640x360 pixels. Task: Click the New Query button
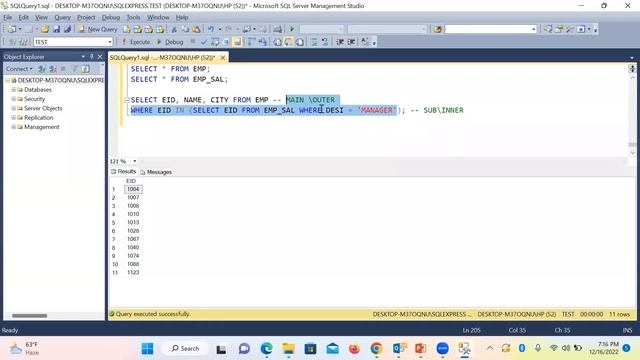pyautogui.click(x=98, y=29)
